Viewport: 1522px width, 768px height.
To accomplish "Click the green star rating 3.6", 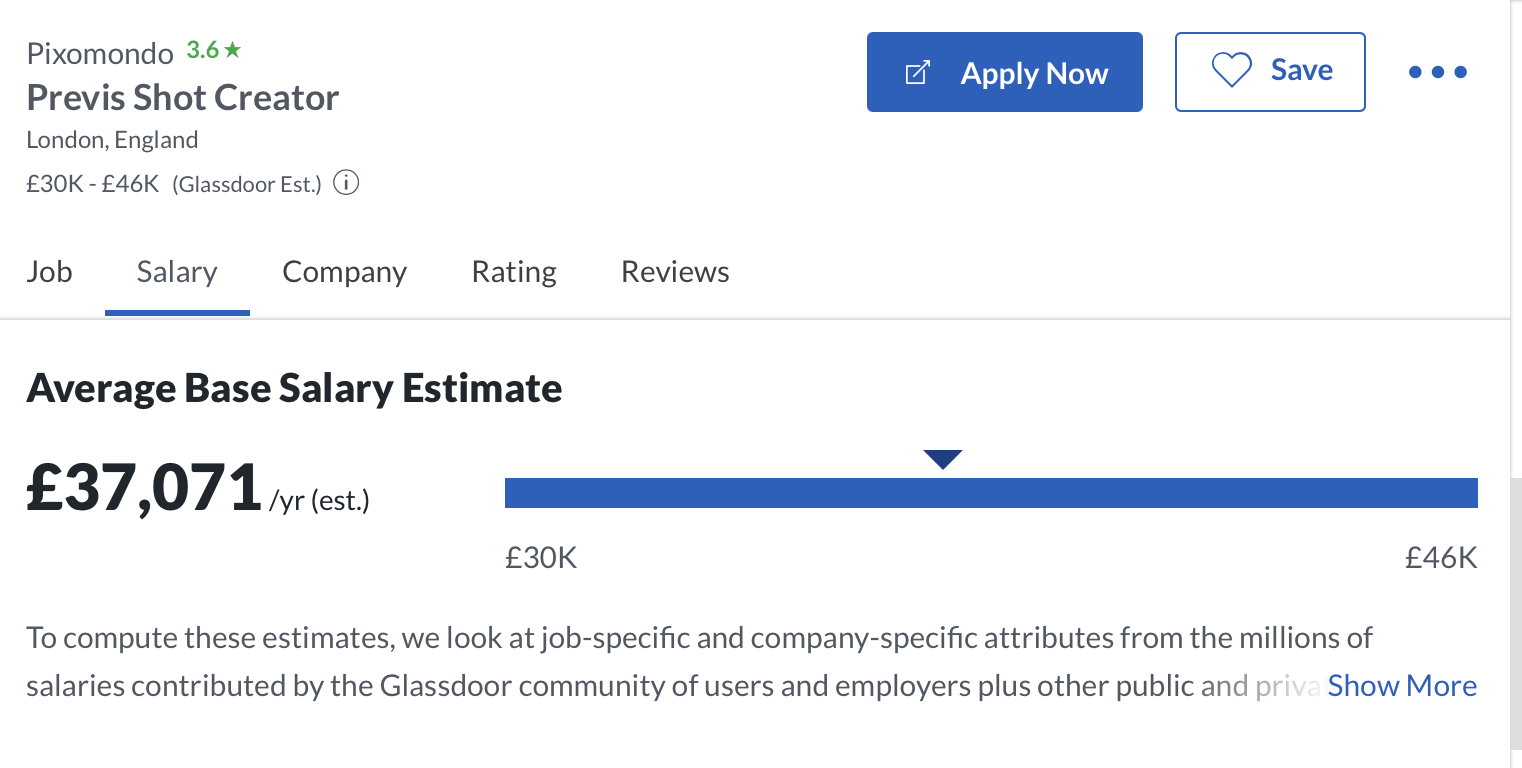I will [x=213, y=49].
